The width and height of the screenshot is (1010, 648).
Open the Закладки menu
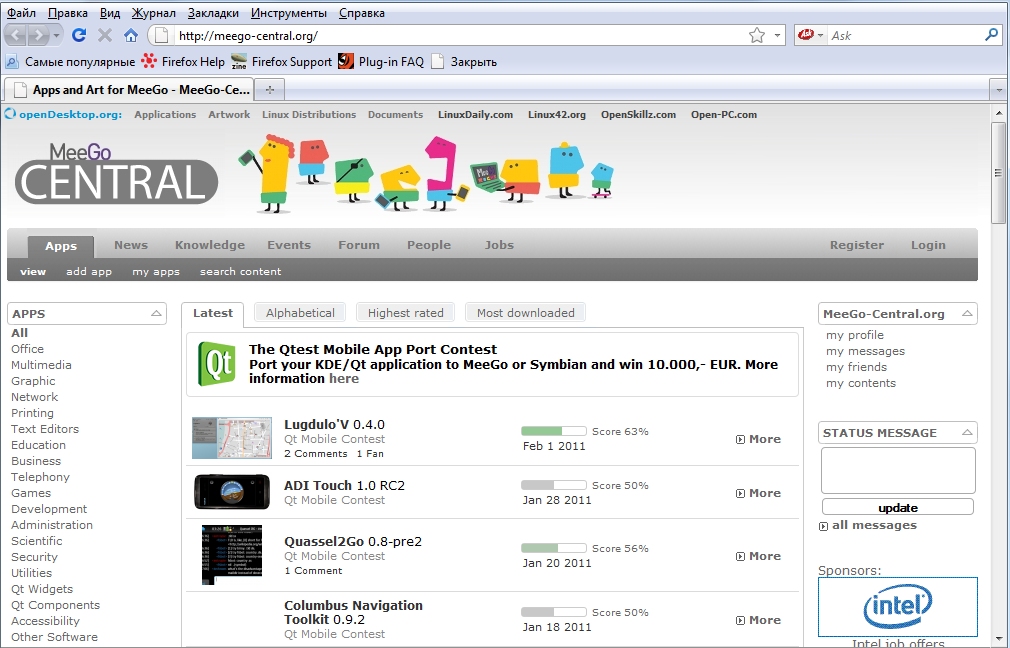tap(213, 13)
